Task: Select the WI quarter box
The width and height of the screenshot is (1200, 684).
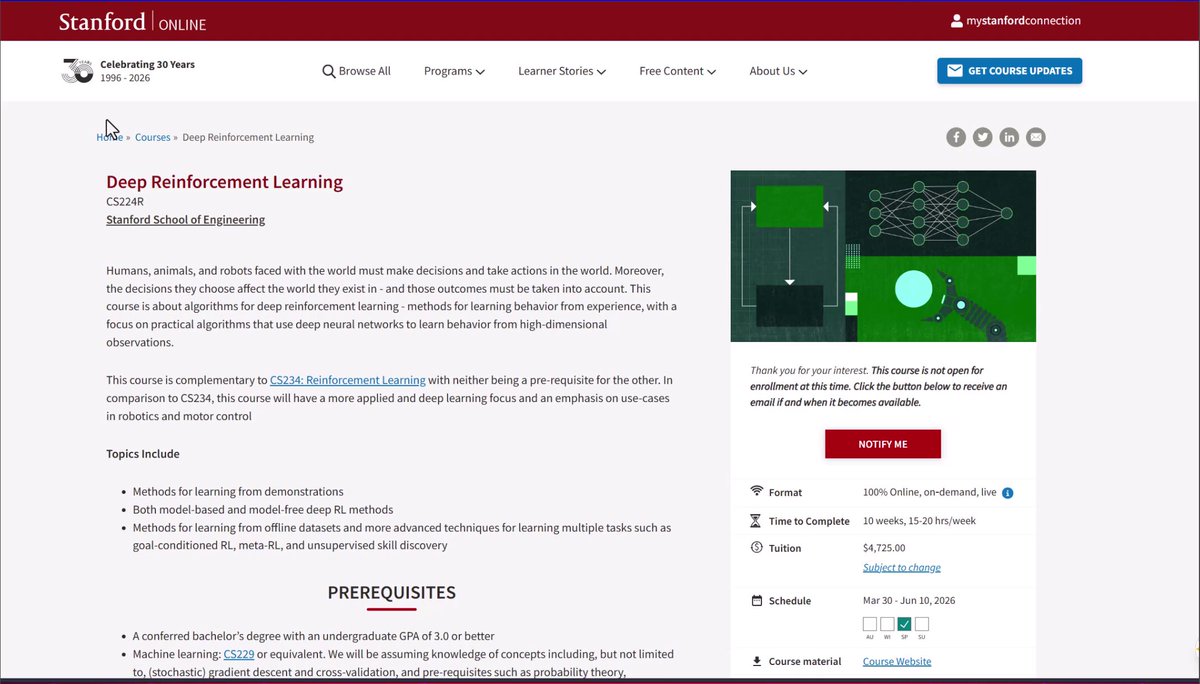Action: click(x=887, y=624)
